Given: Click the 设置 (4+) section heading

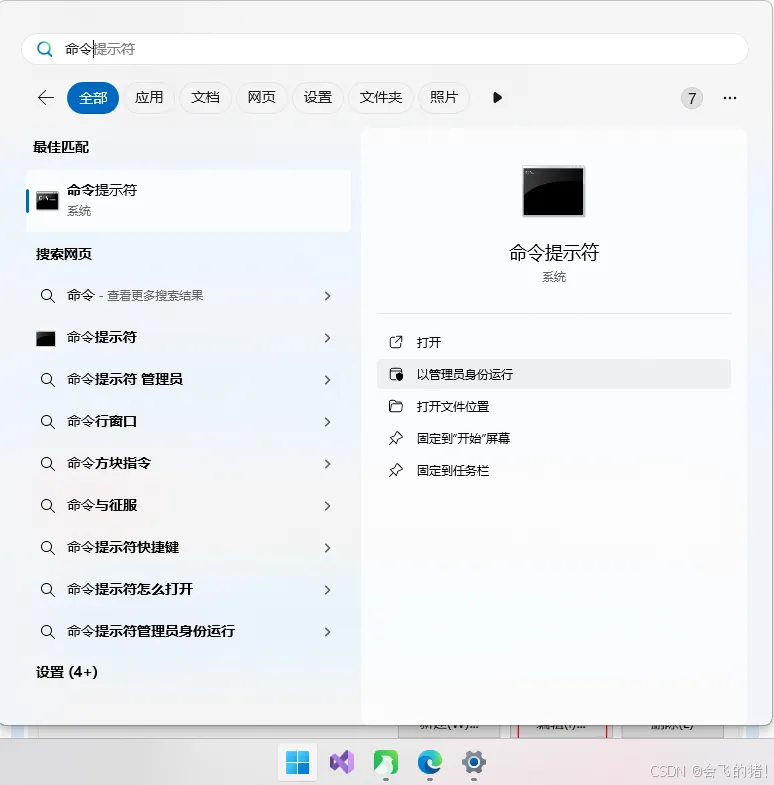Looking at the screenshot, I should click(67, 672).
